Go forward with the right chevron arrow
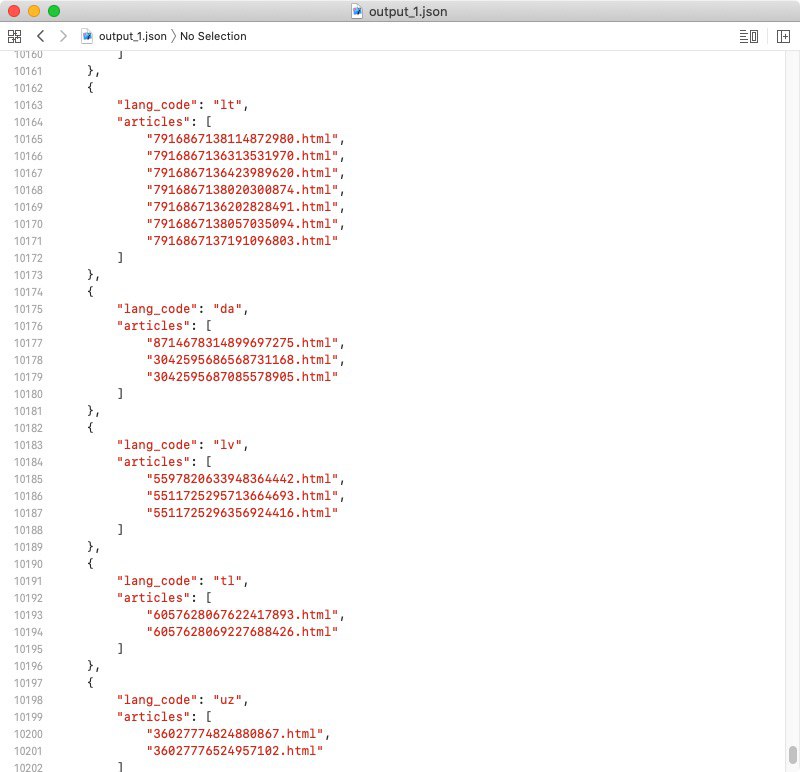Image resolution: width=800 pixels, height=772 pixels. (63, 36)
